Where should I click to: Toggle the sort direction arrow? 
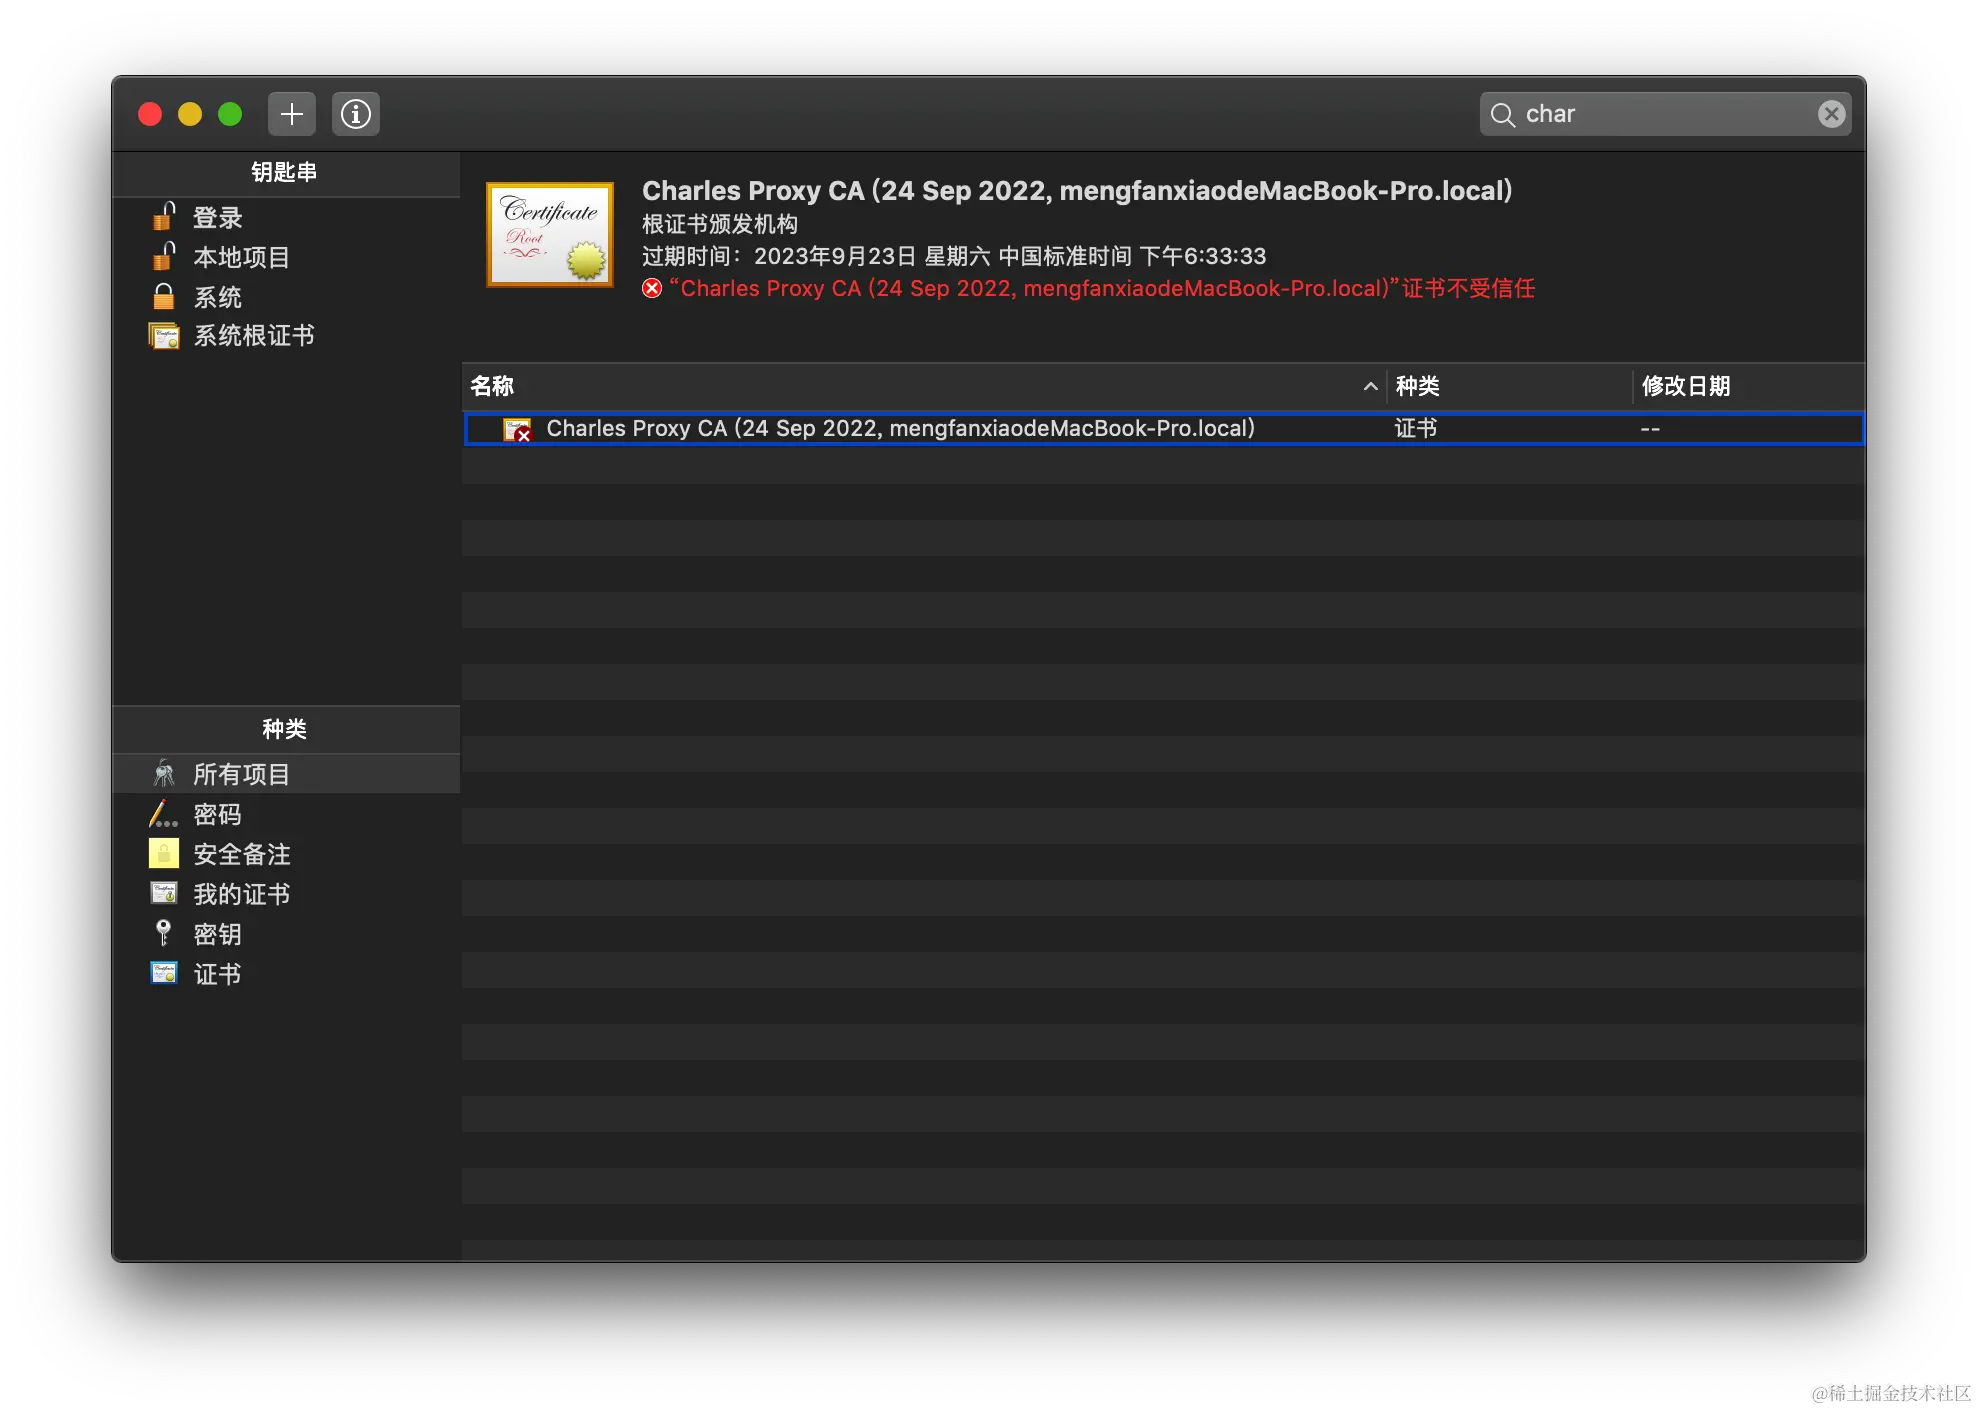pos(1370,387)
